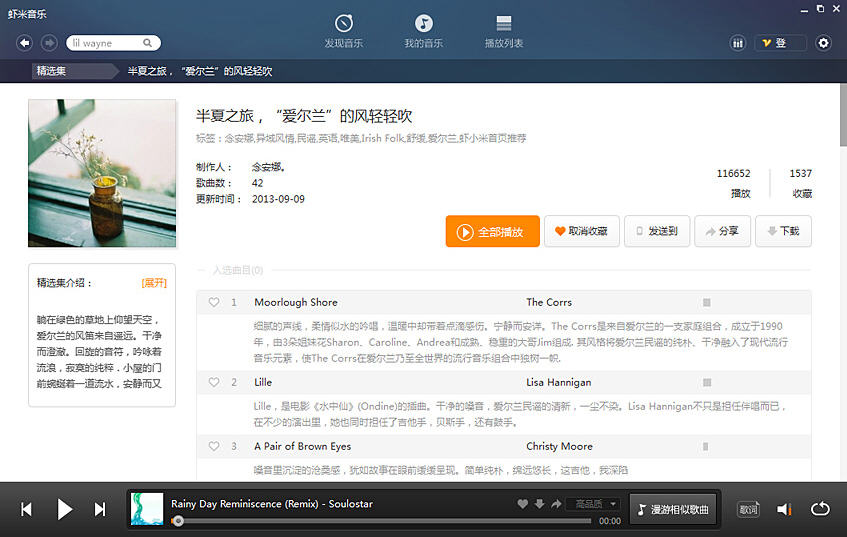Mute the volume speaker icon

click(785, 510)
